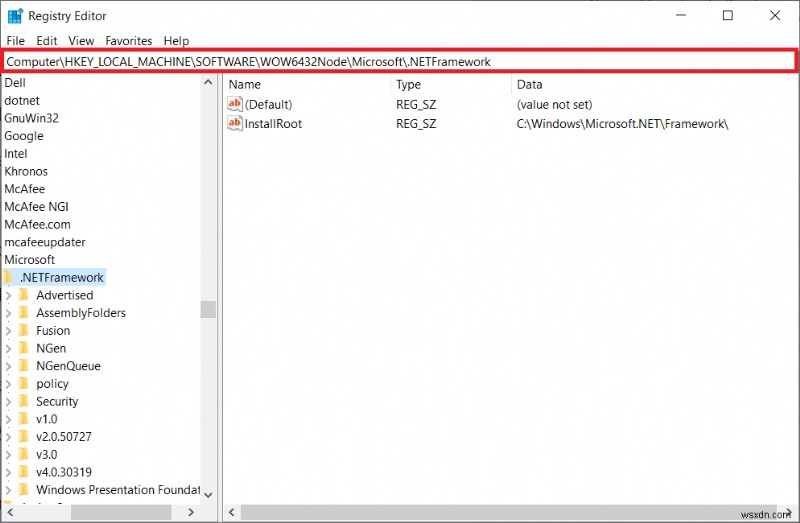Screen dimensions: 800x523
Task: Click tree pane scroll up arrow
Action: pyautogui.click(x=208, y=82)
